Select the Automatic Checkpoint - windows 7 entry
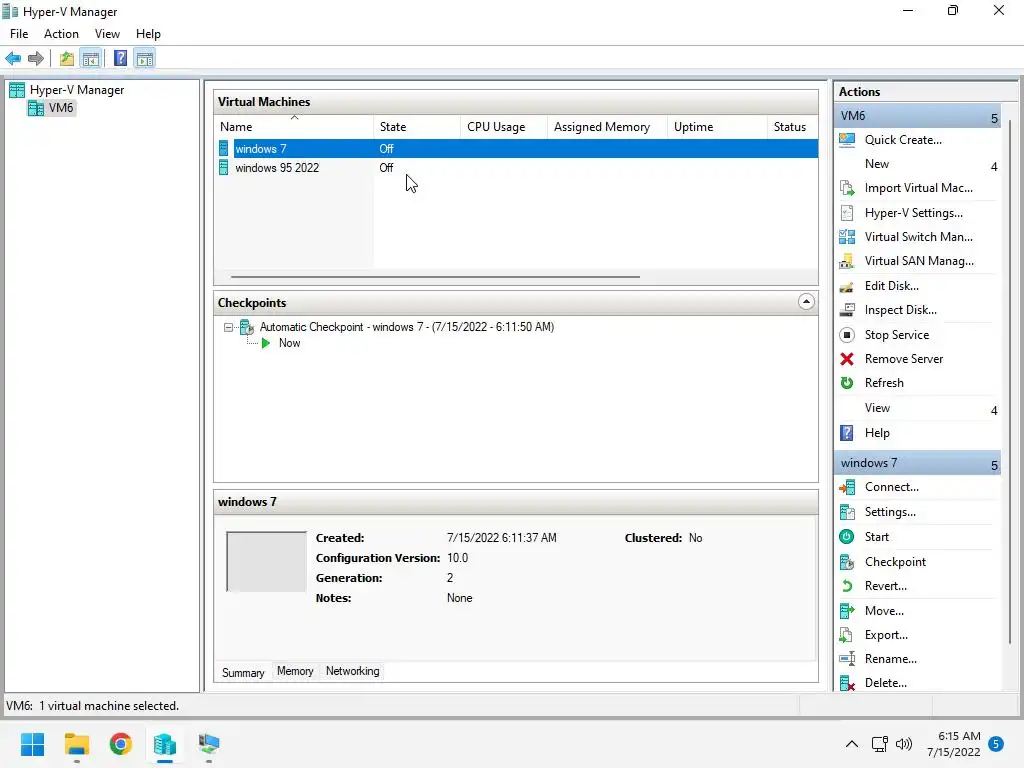 [x=407, y=327]
